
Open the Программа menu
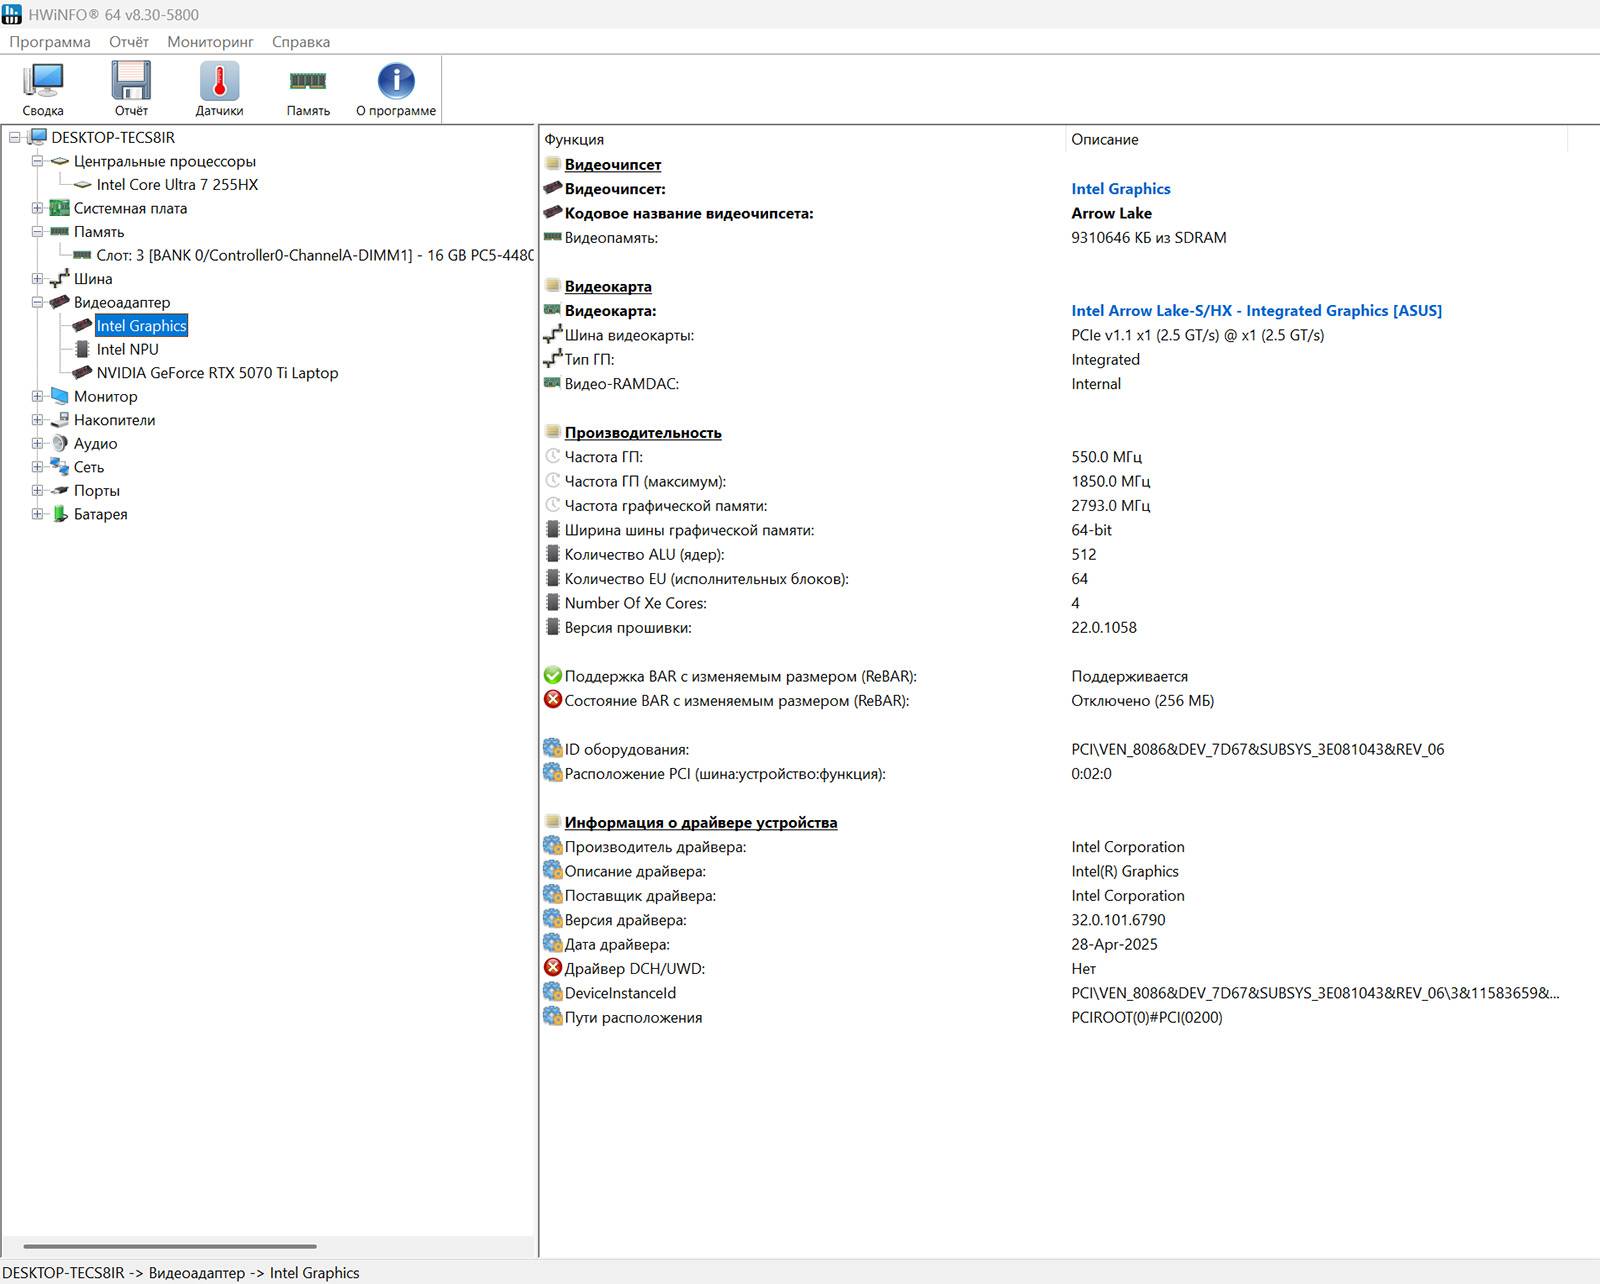50,42
